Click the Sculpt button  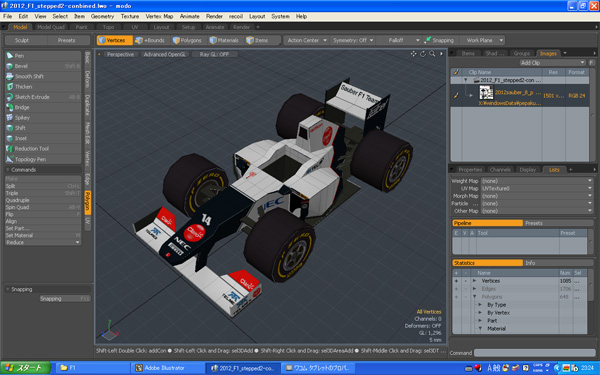(22, 40)
